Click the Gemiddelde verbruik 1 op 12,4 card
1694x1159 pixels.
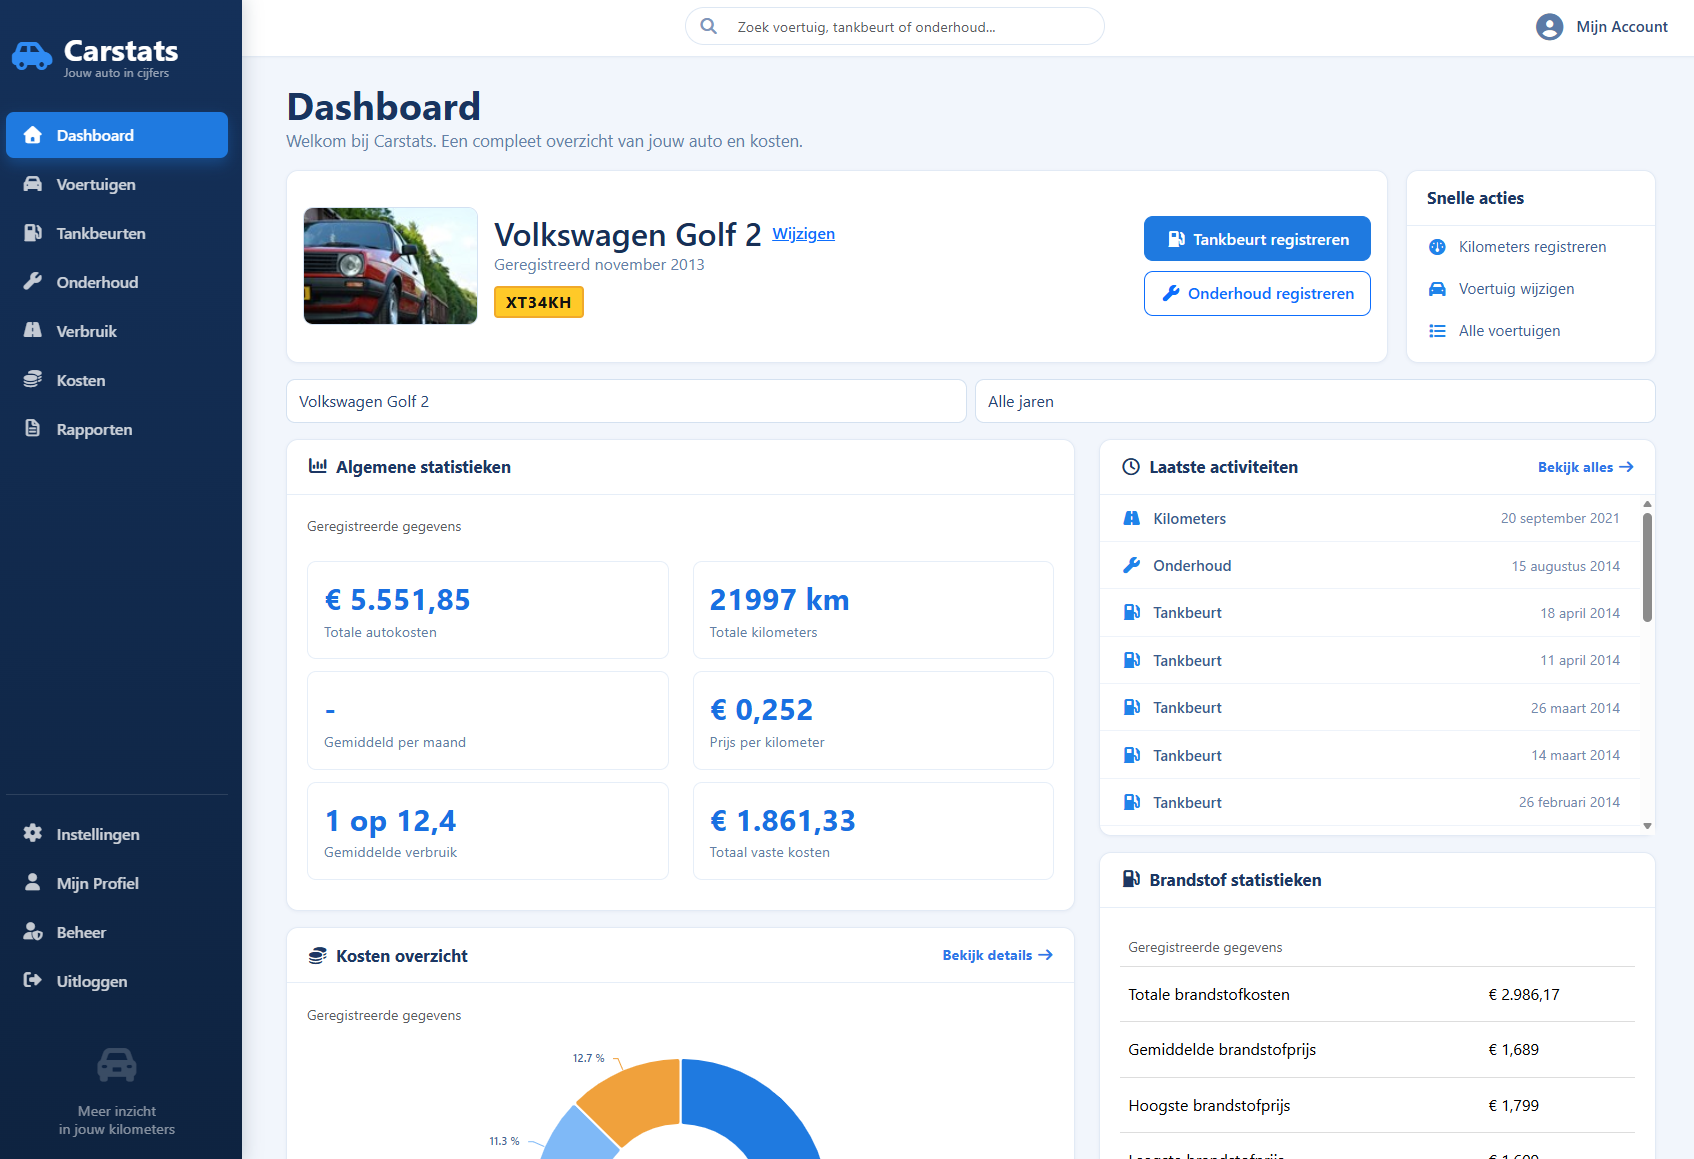tap(488, 831)
